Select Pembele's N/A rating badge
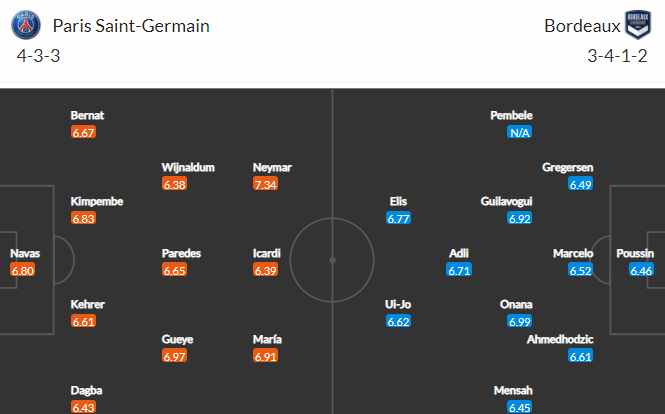 pos(520,132)
